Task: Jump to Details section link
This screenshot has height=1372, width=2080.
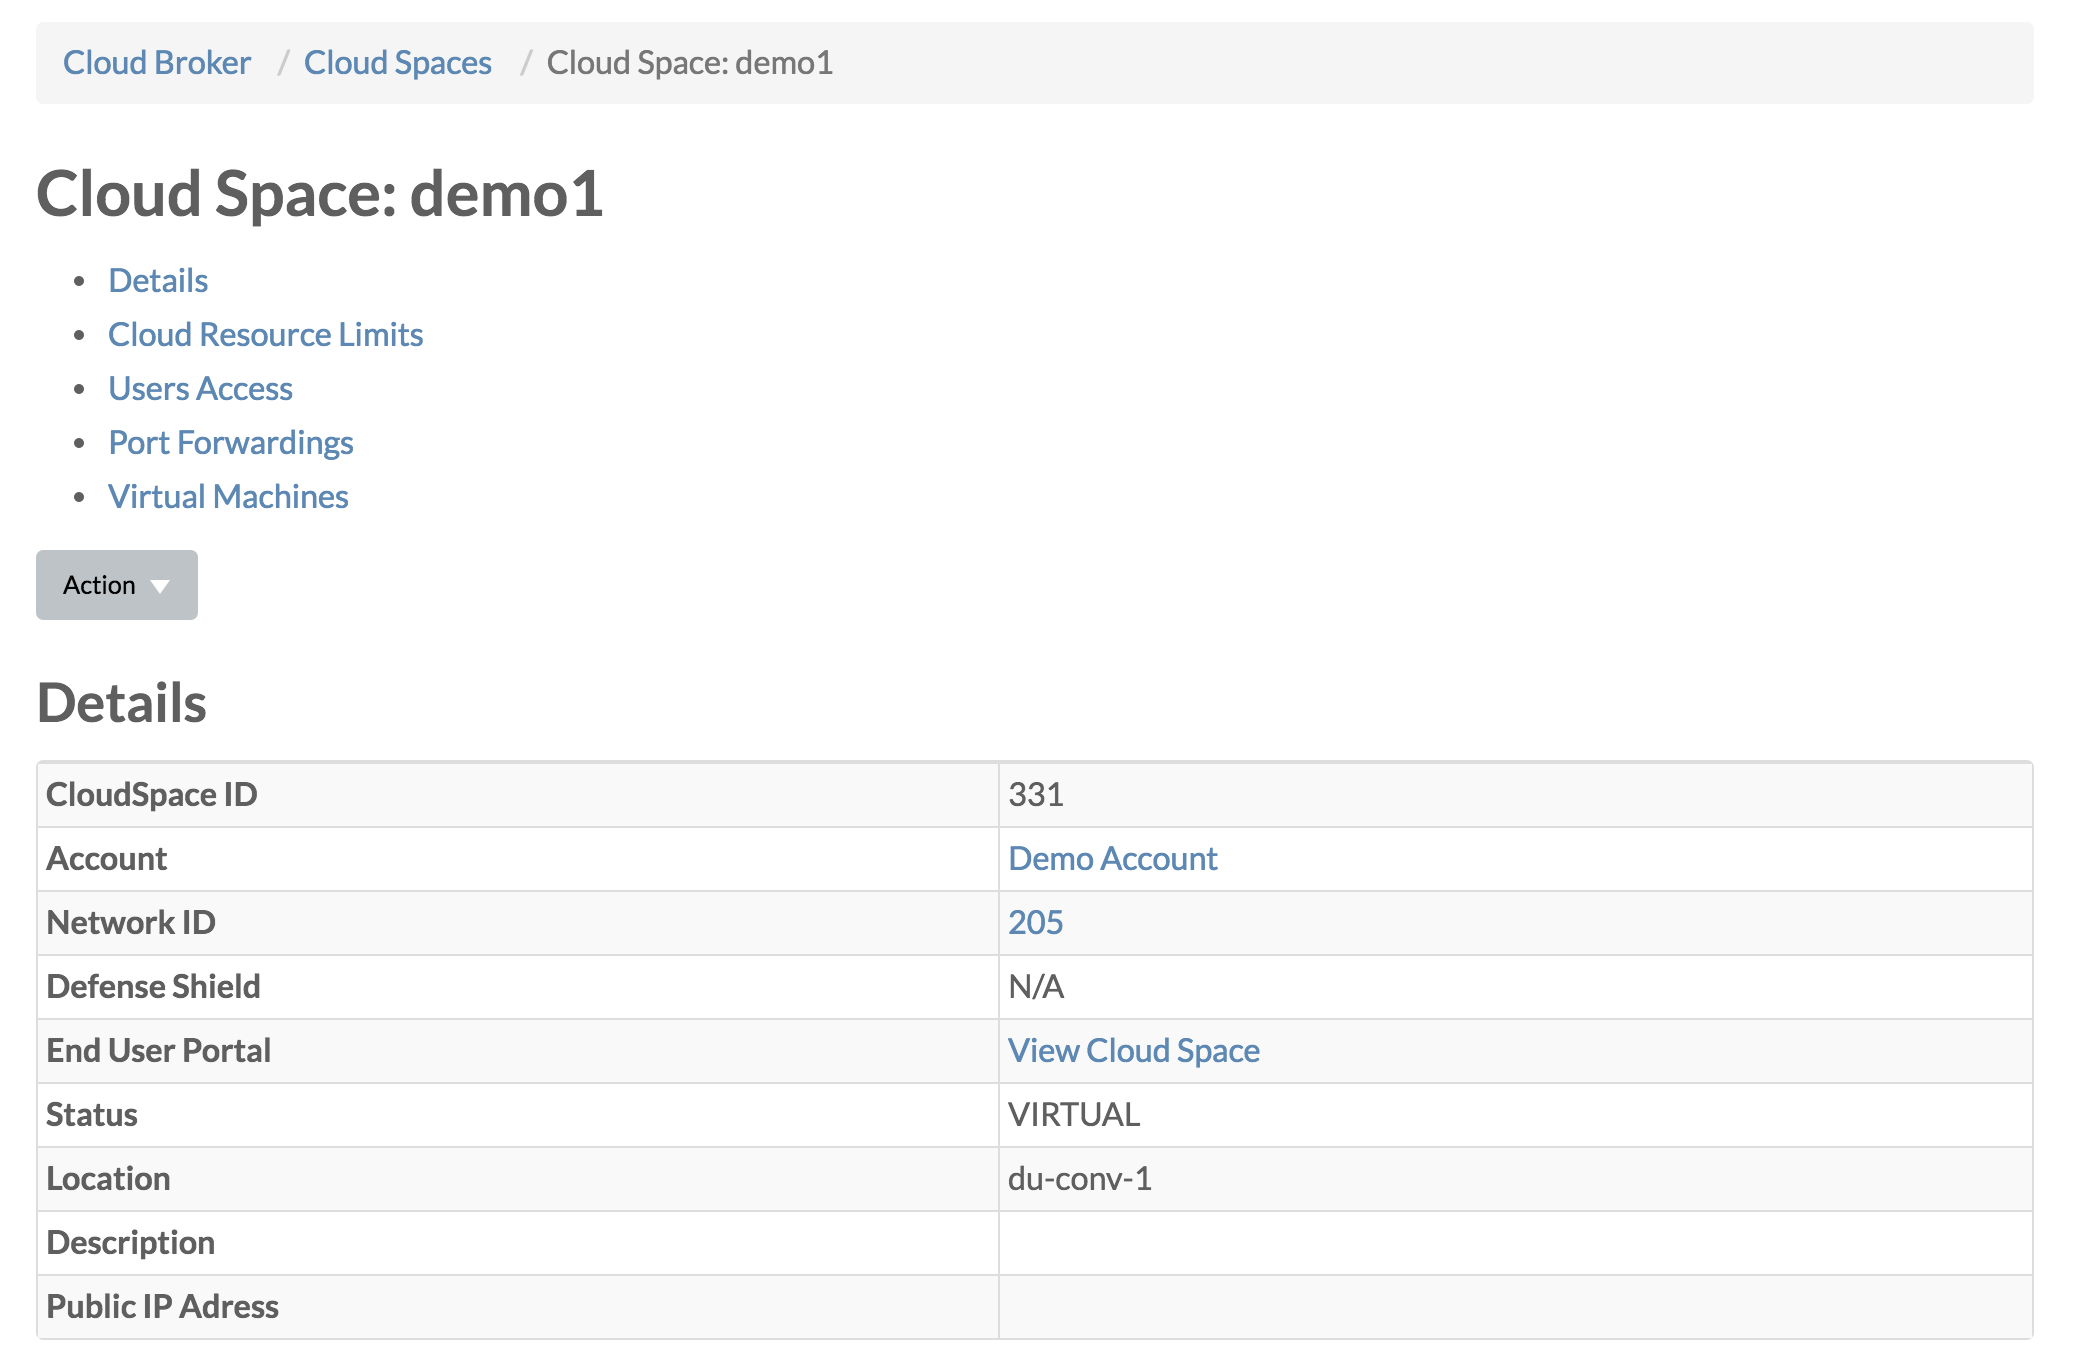Action: pyautogui.click(x=158, y=281)
